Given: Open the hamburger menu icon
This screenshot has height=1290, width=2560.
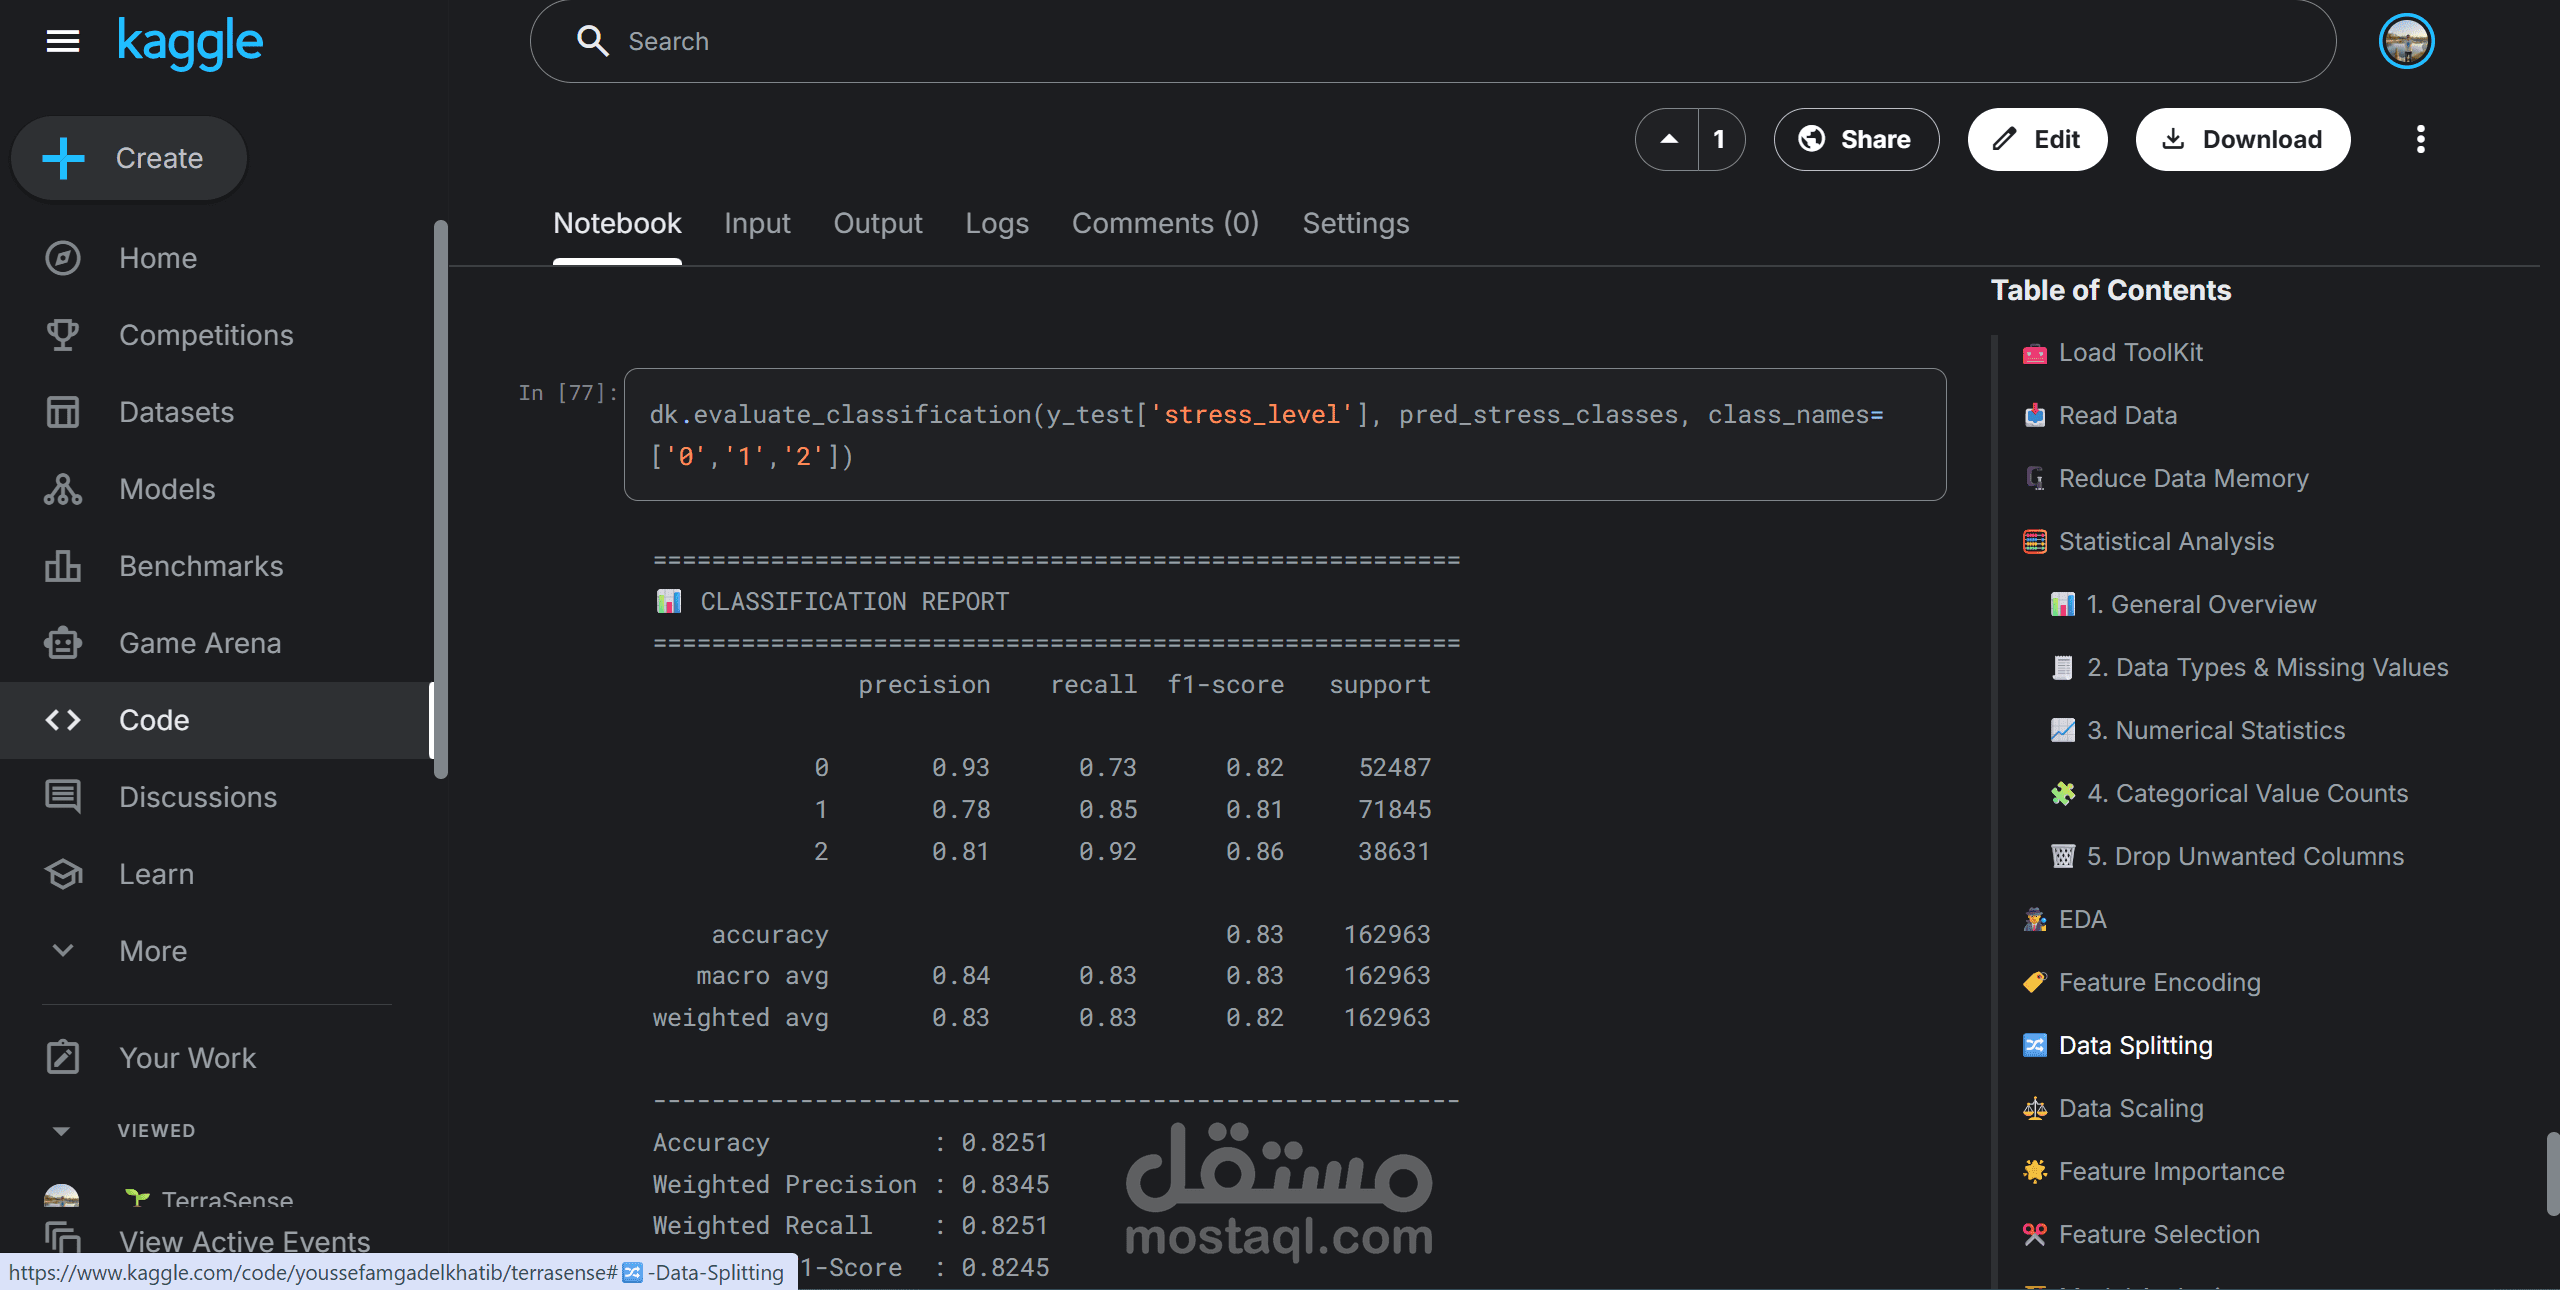Looking at the screenshot, I should tap(62, 42).
